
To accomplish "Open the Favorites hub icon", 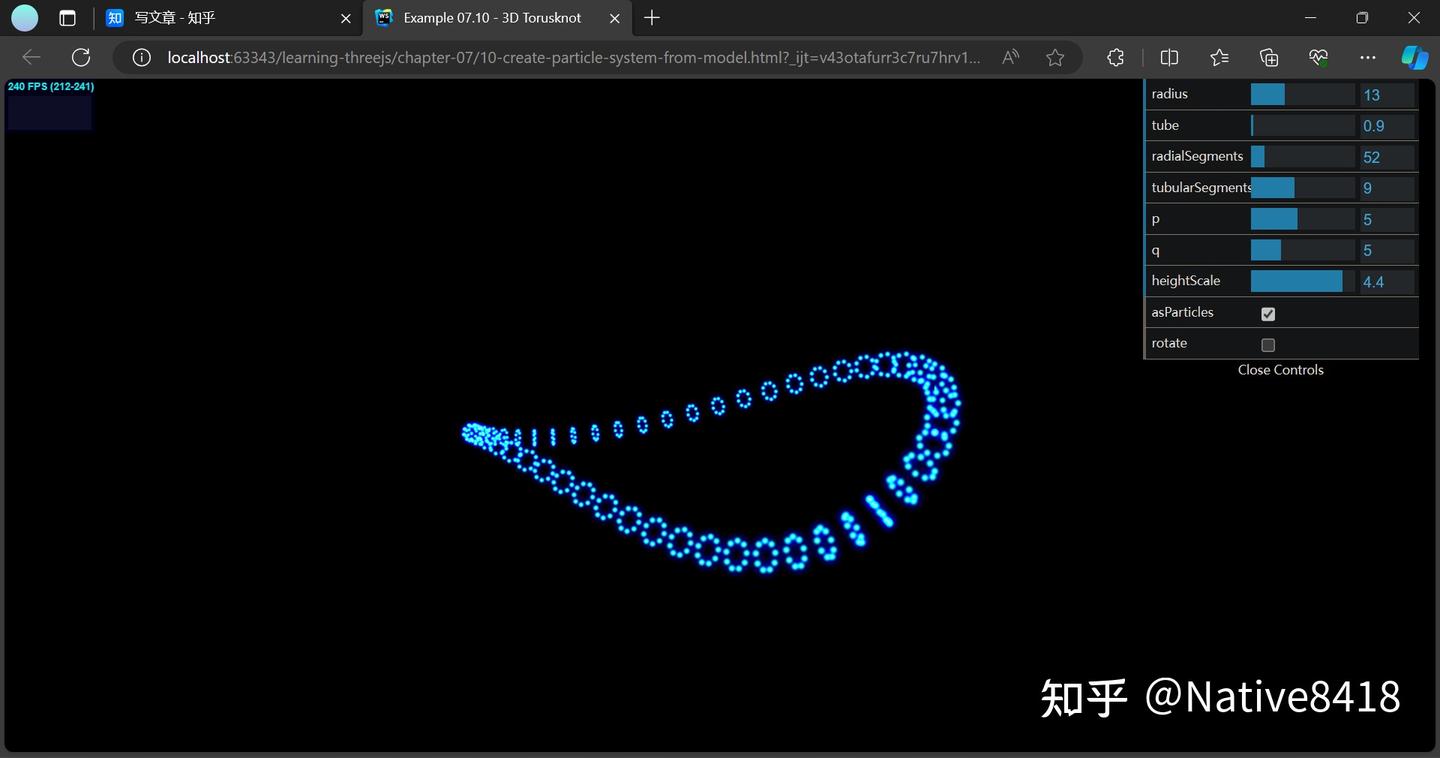I will (x=1219, y=57).
